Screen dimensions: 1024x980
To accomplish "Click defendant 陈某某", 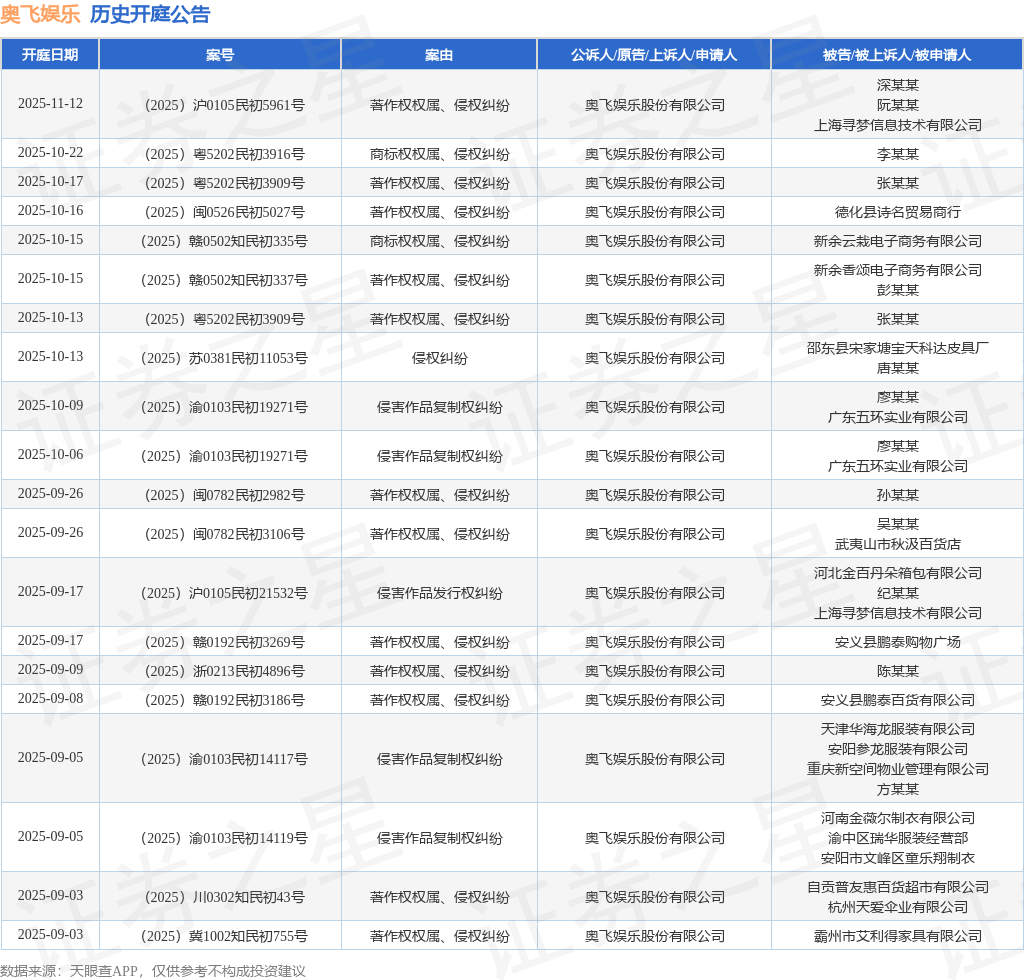I will coord(897,671).
